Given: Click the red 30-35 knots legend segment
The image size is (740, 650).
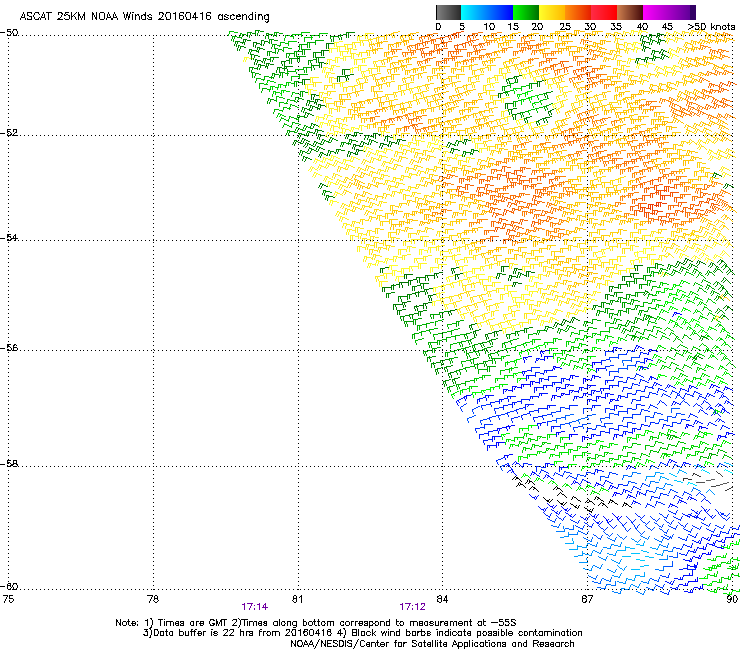Looking at the screenshot, I should [604, 12].
